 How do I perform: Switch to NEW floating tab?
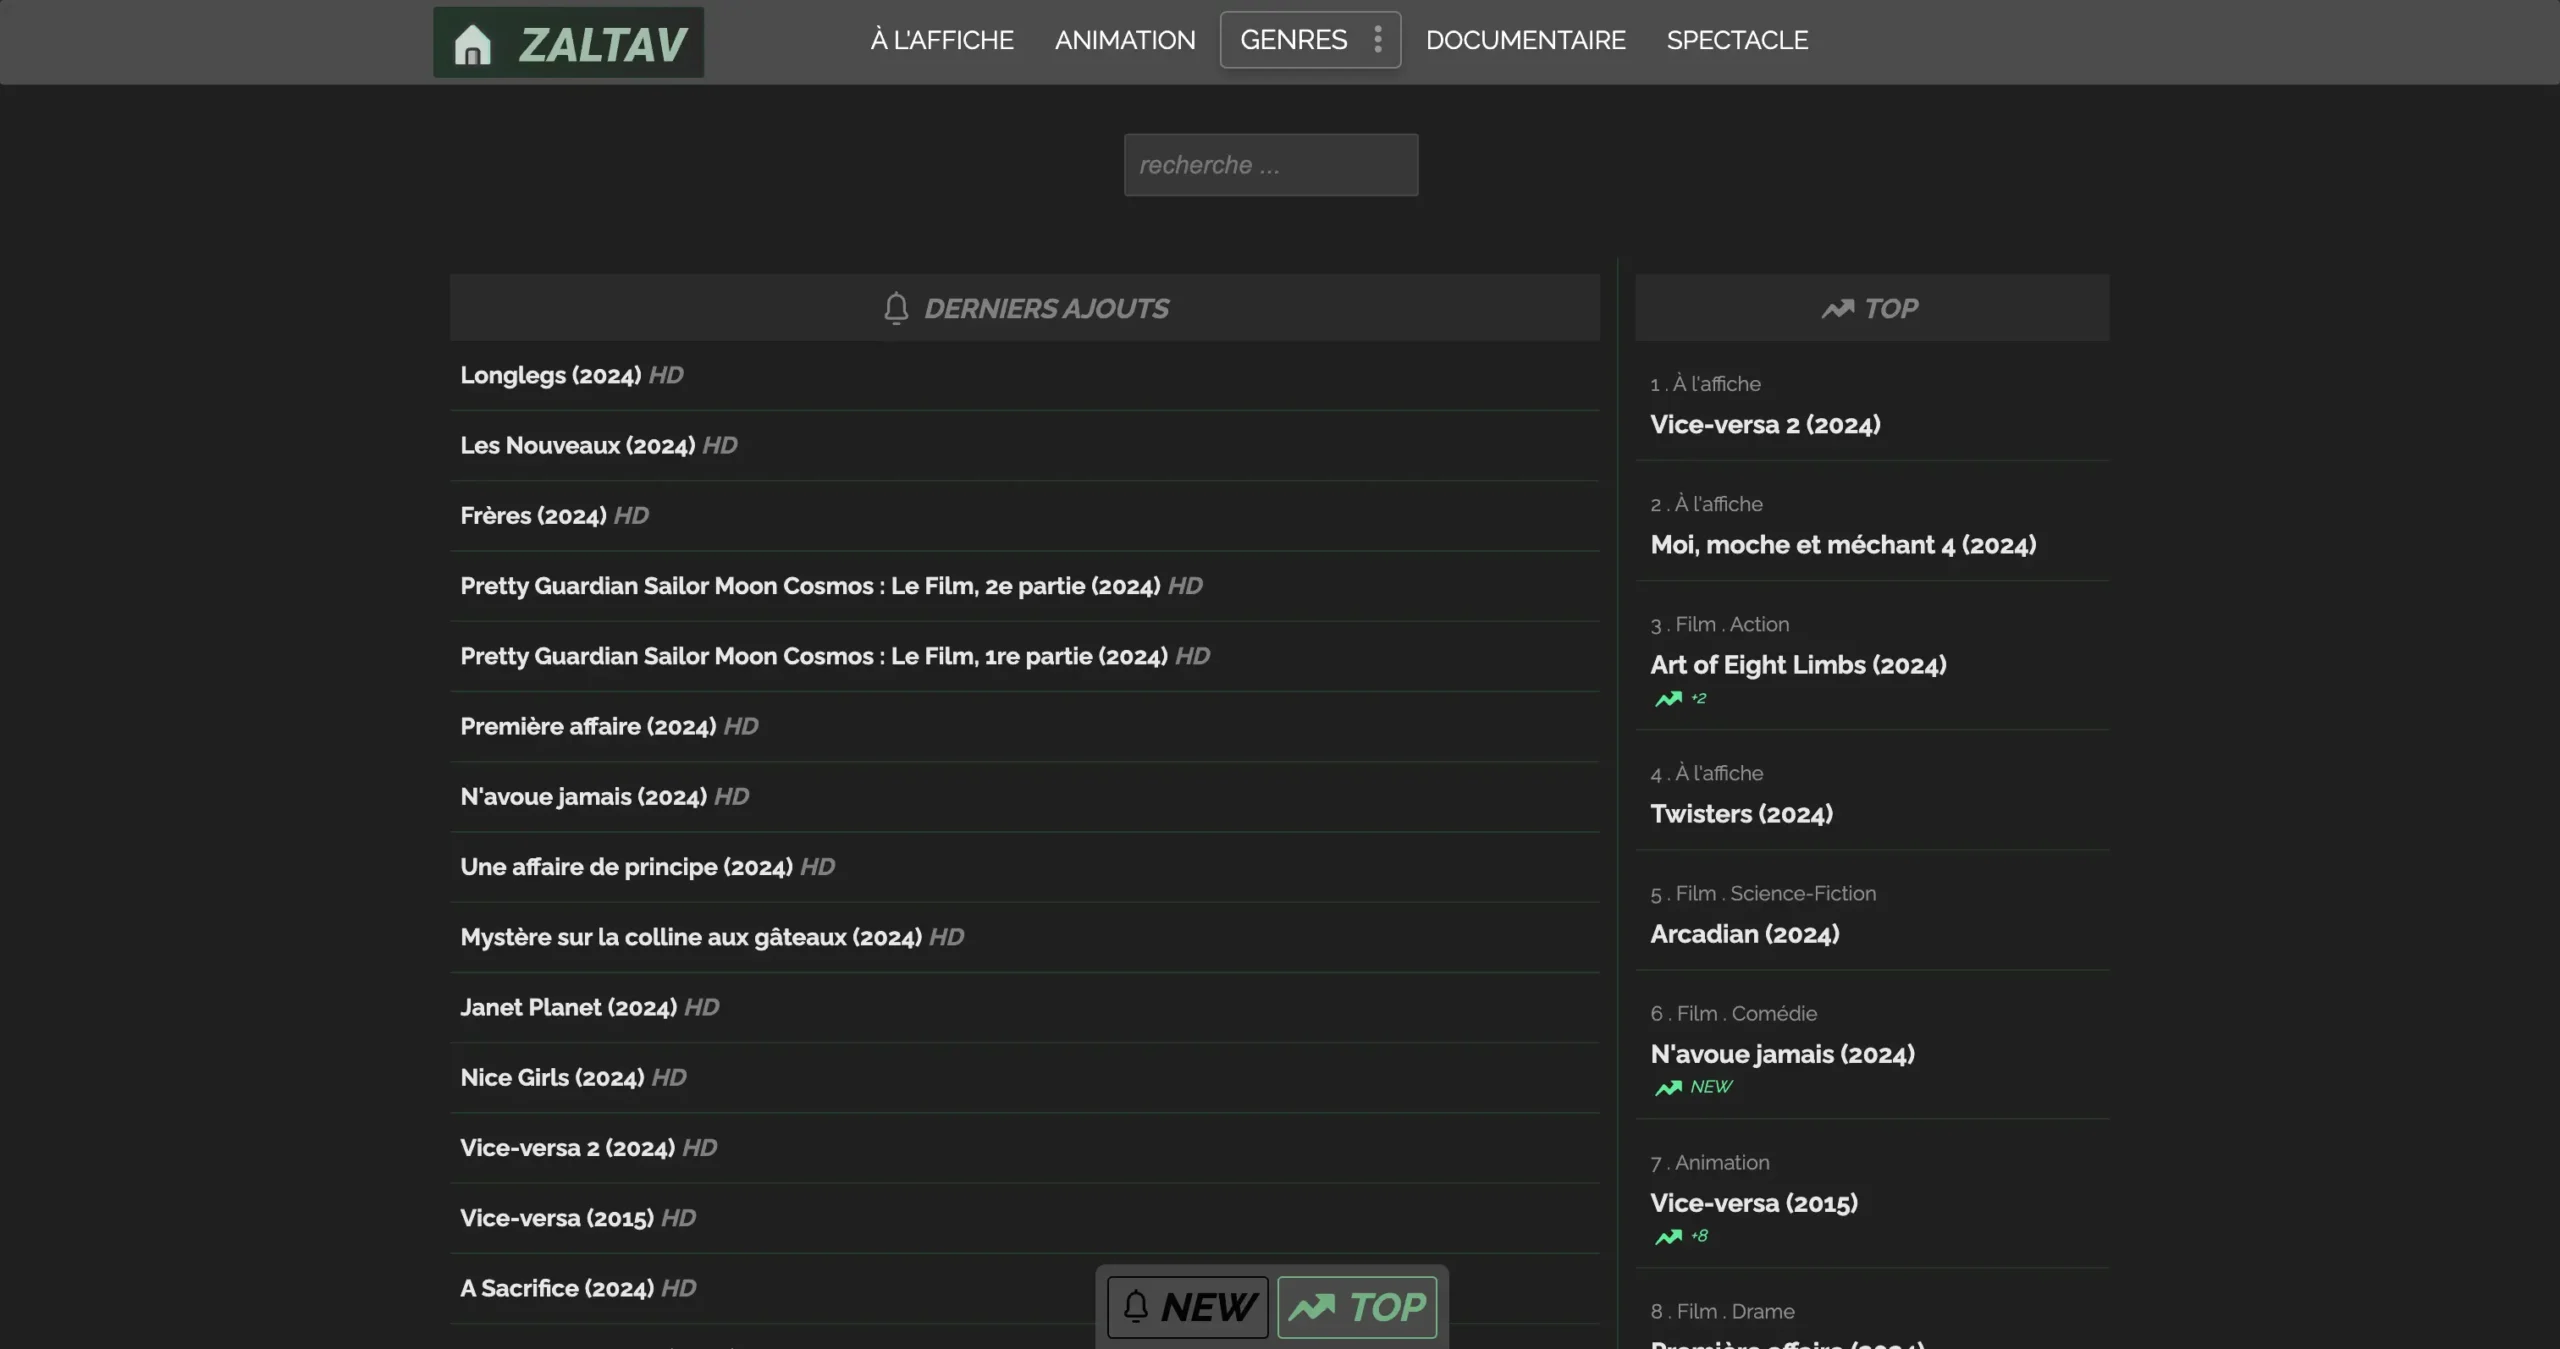click(1188, 1307)
